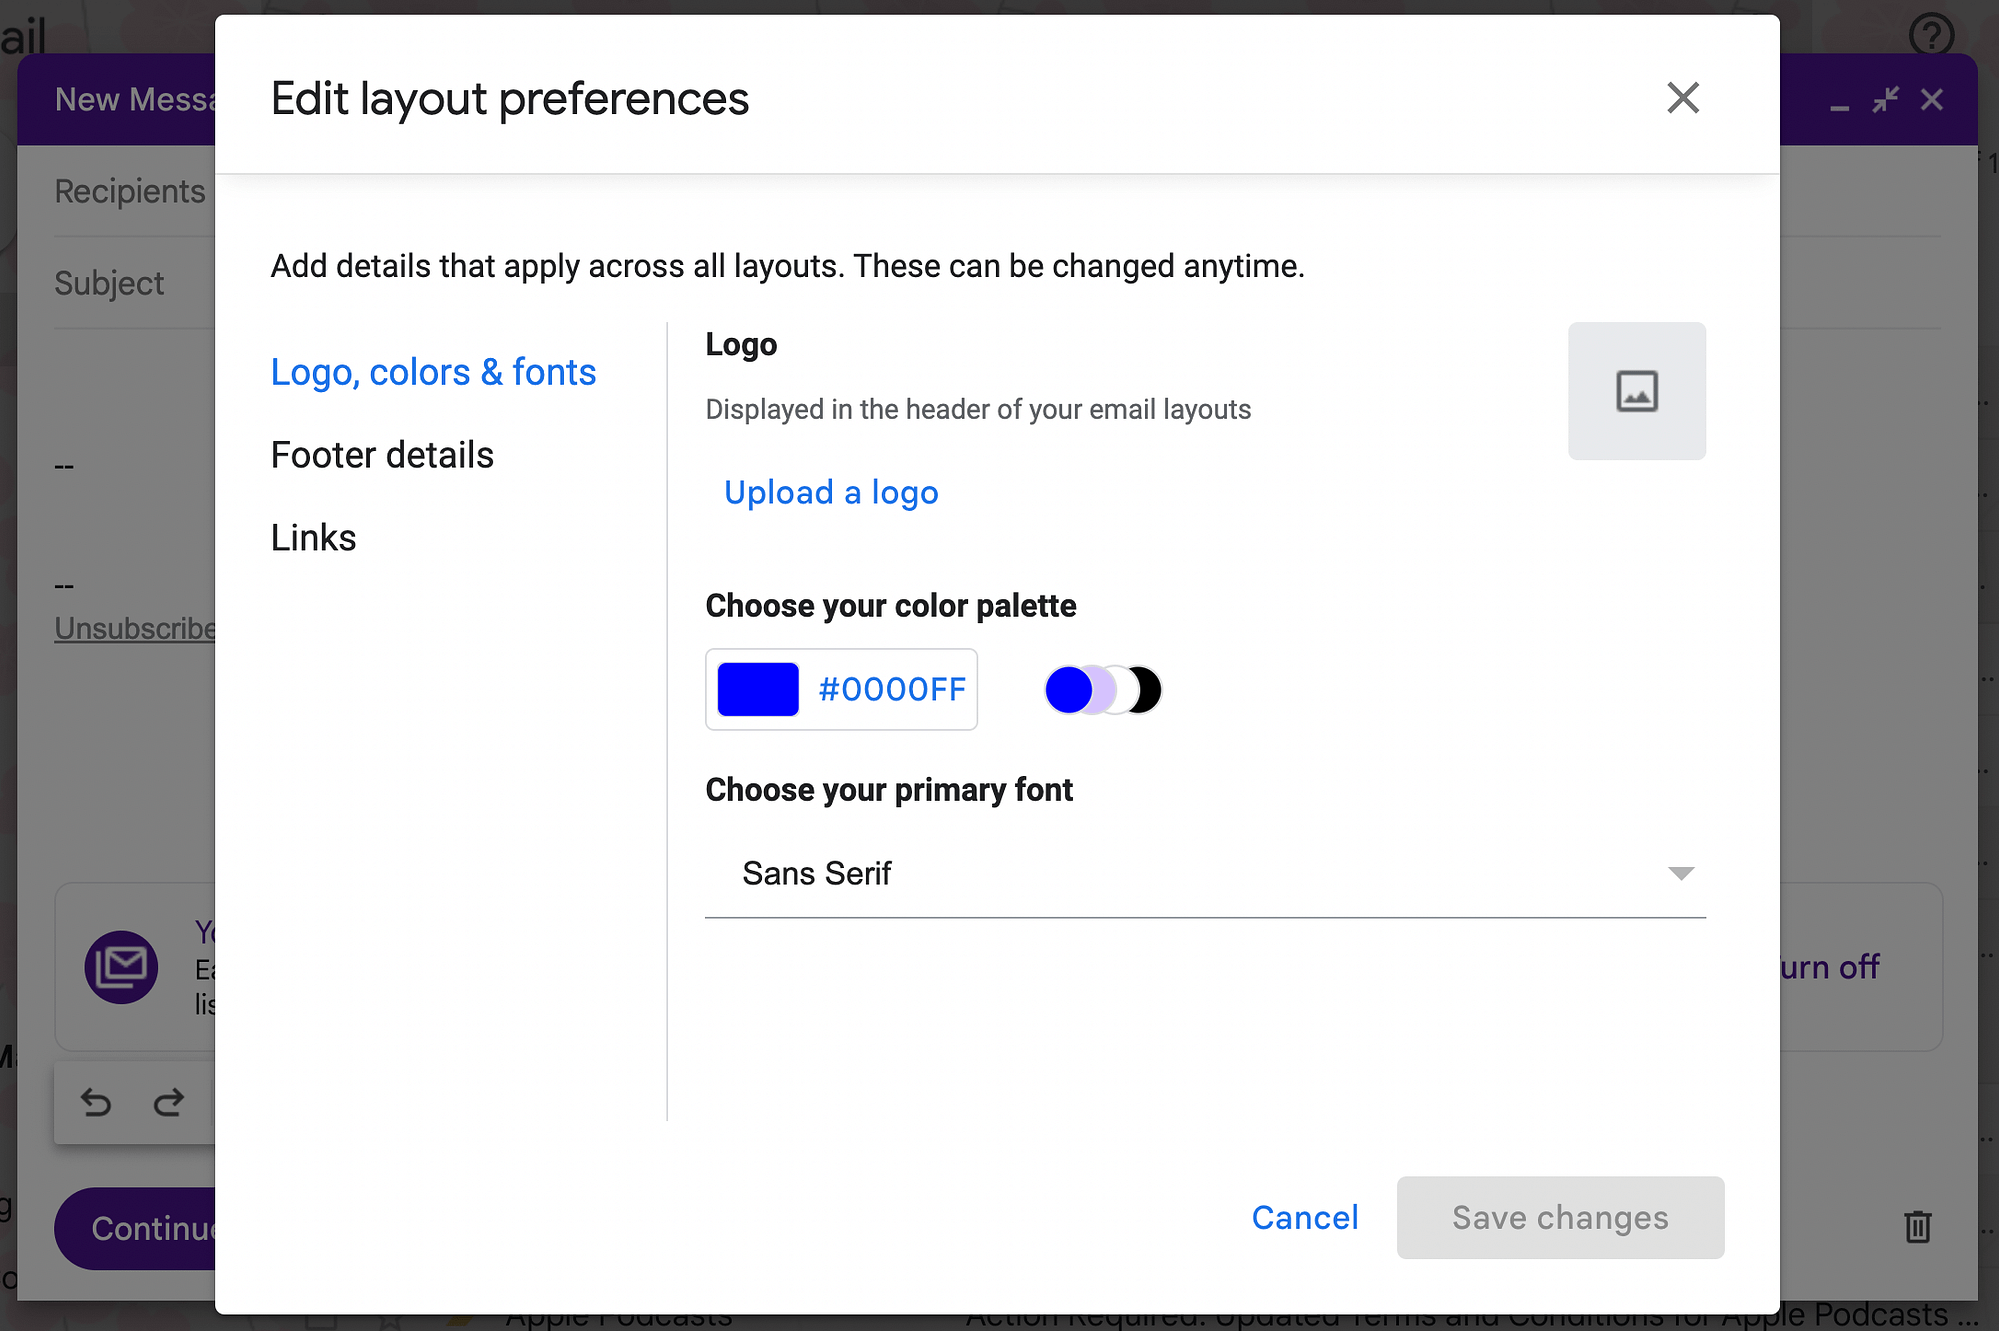The height and width of the screenshot is (1331, 1999).
Task: Click the Cancel button
Action: click(1304, 1218)
